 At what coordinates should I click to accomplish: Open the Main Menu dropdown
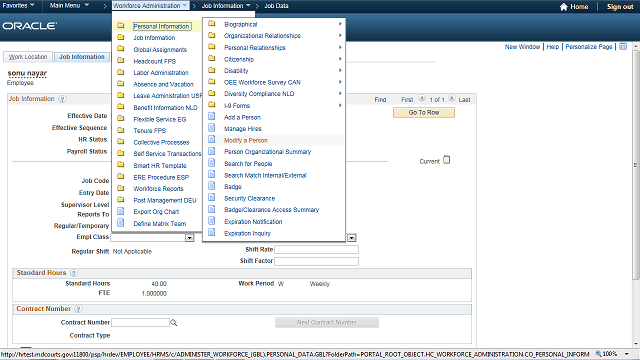click(69, 6)
